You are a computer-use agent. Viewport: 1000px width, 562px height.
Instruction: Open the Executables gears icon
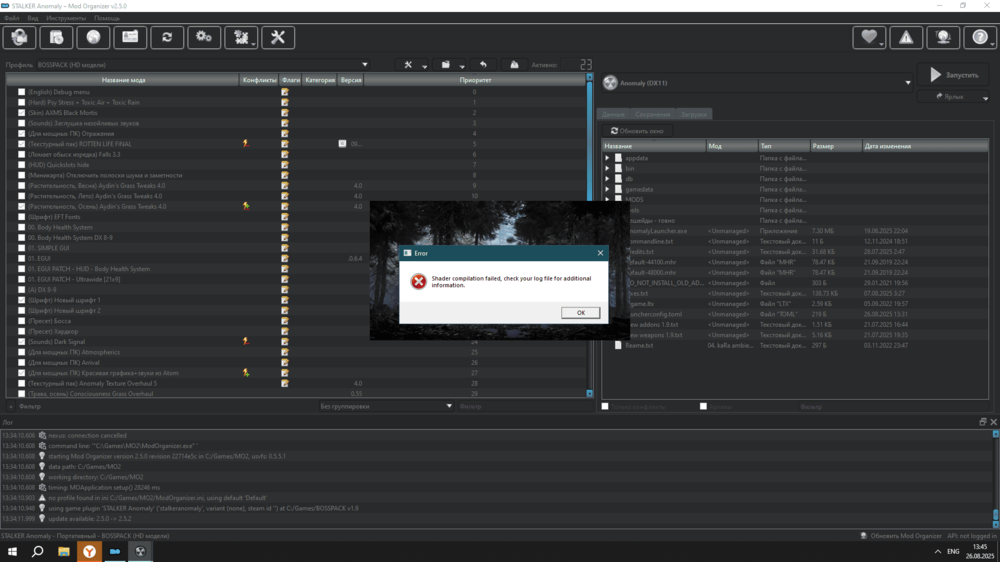[204, 38]
